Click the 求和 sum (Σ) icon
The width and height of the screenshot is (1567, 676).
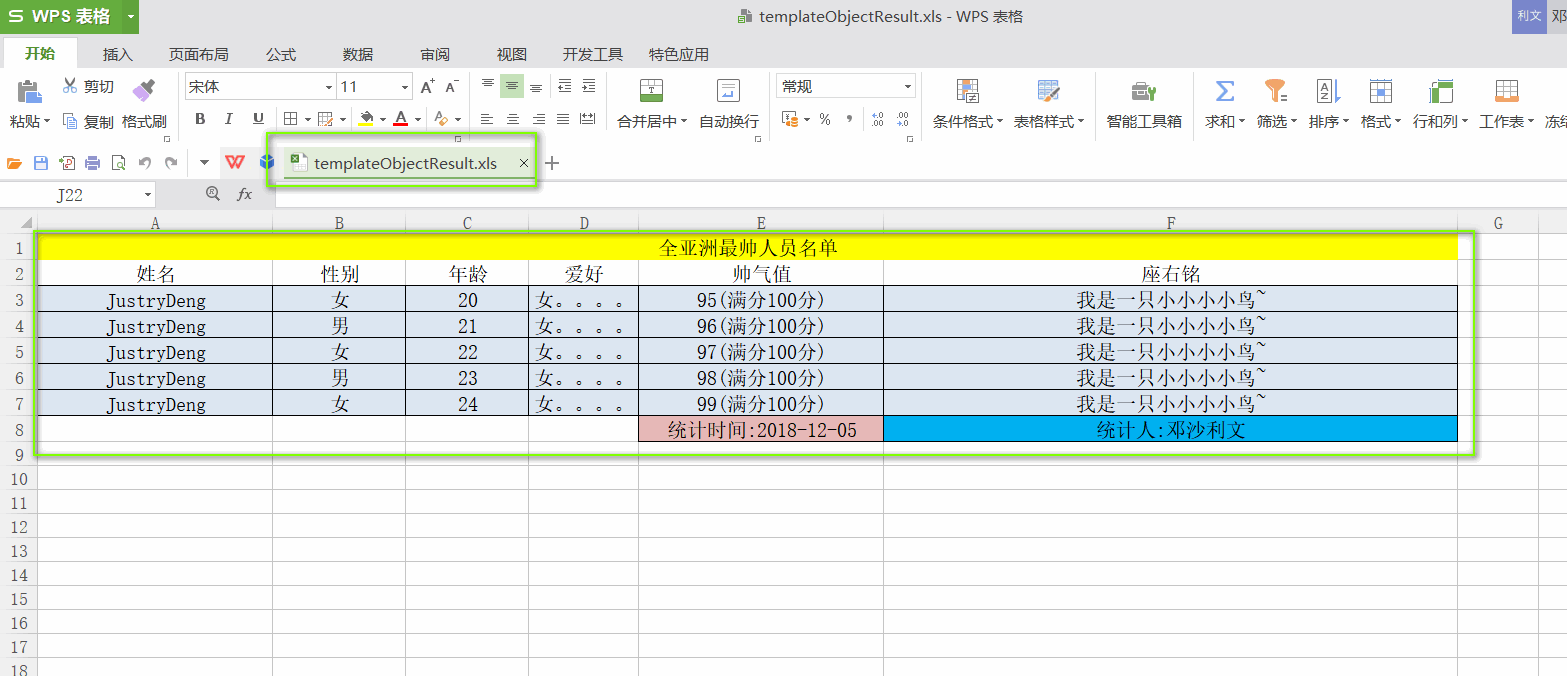point(1223,90)
